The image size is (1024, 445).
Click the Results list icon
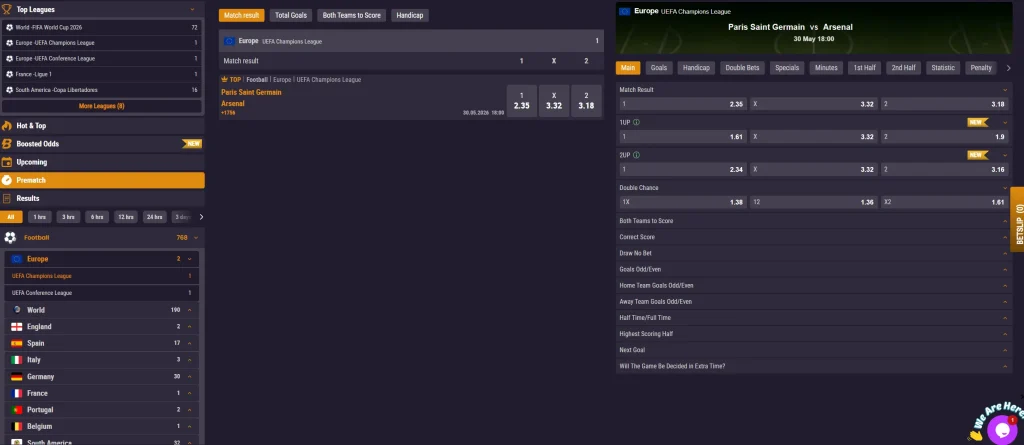(x=7, y=198)
